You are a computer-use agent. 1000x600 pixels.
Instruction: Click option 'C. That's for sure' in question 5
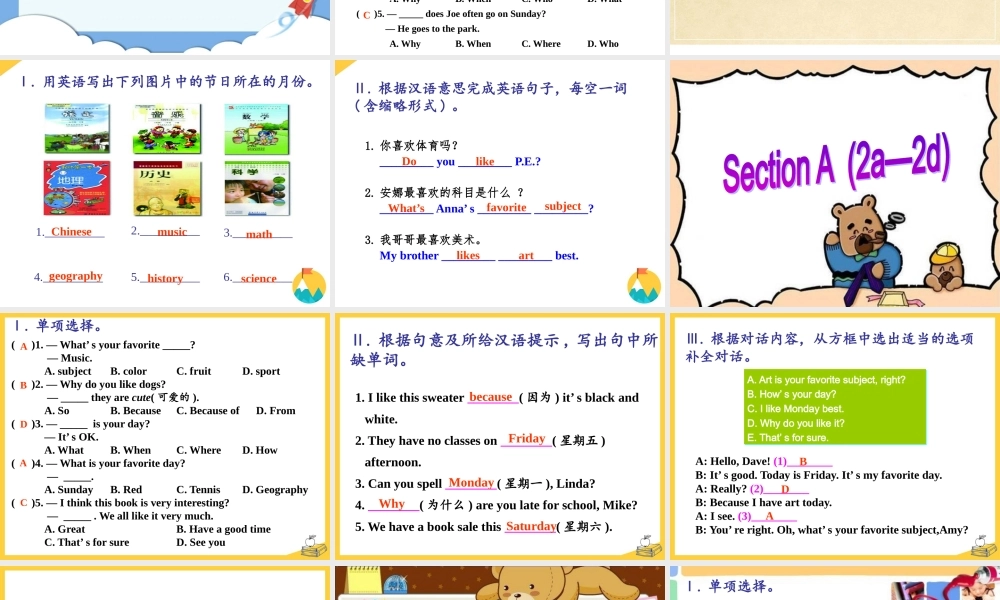(x=87, y=543)
